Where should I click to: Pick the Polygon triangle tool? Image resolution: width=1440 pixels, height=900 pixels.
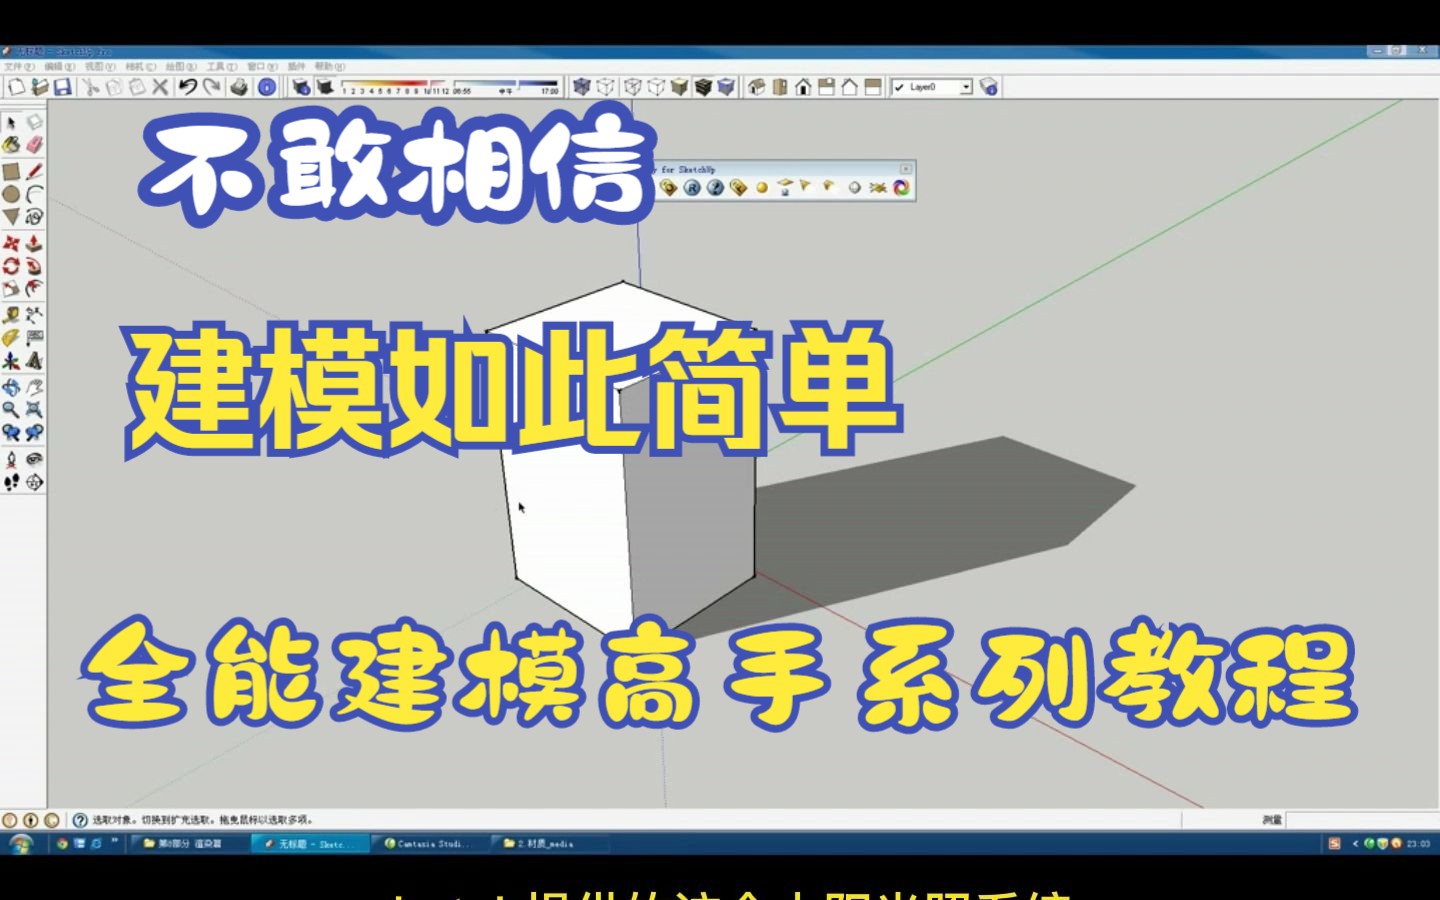(11, 217)
